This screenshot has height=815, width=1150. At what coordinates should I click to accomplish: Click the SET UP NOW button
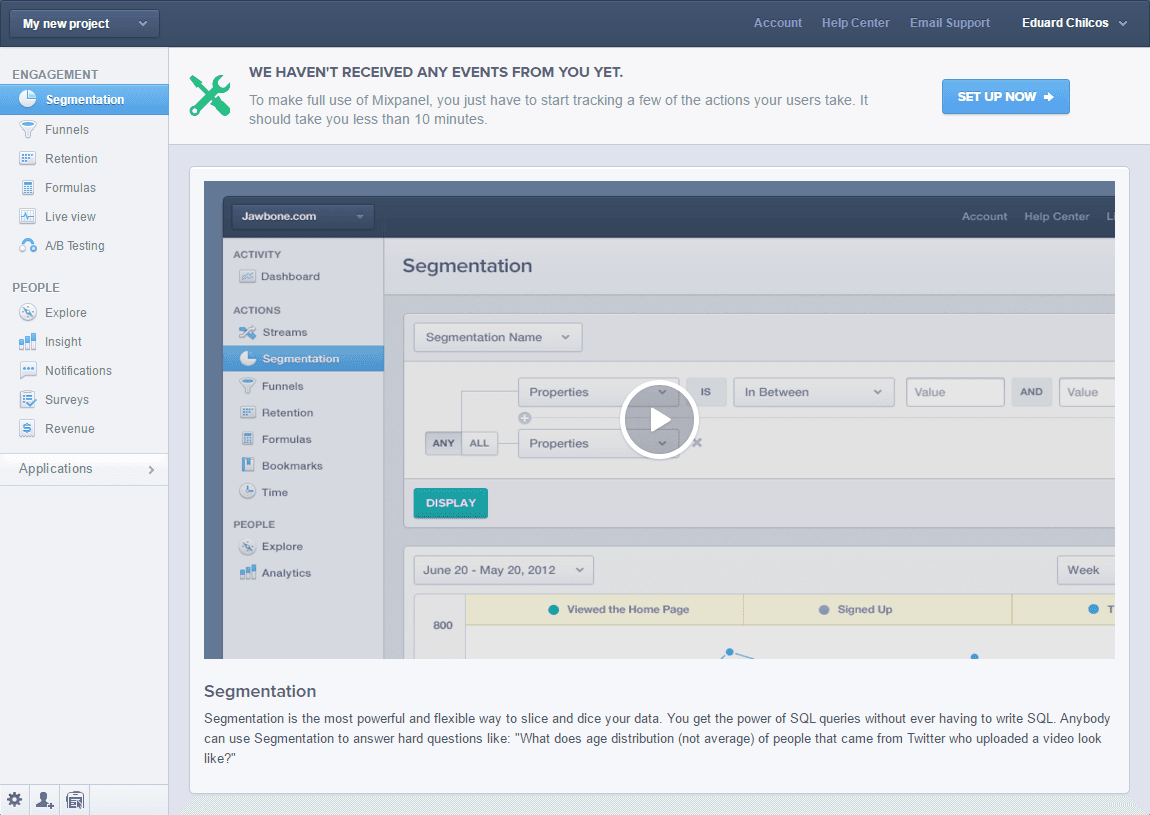pos(1005,96)
